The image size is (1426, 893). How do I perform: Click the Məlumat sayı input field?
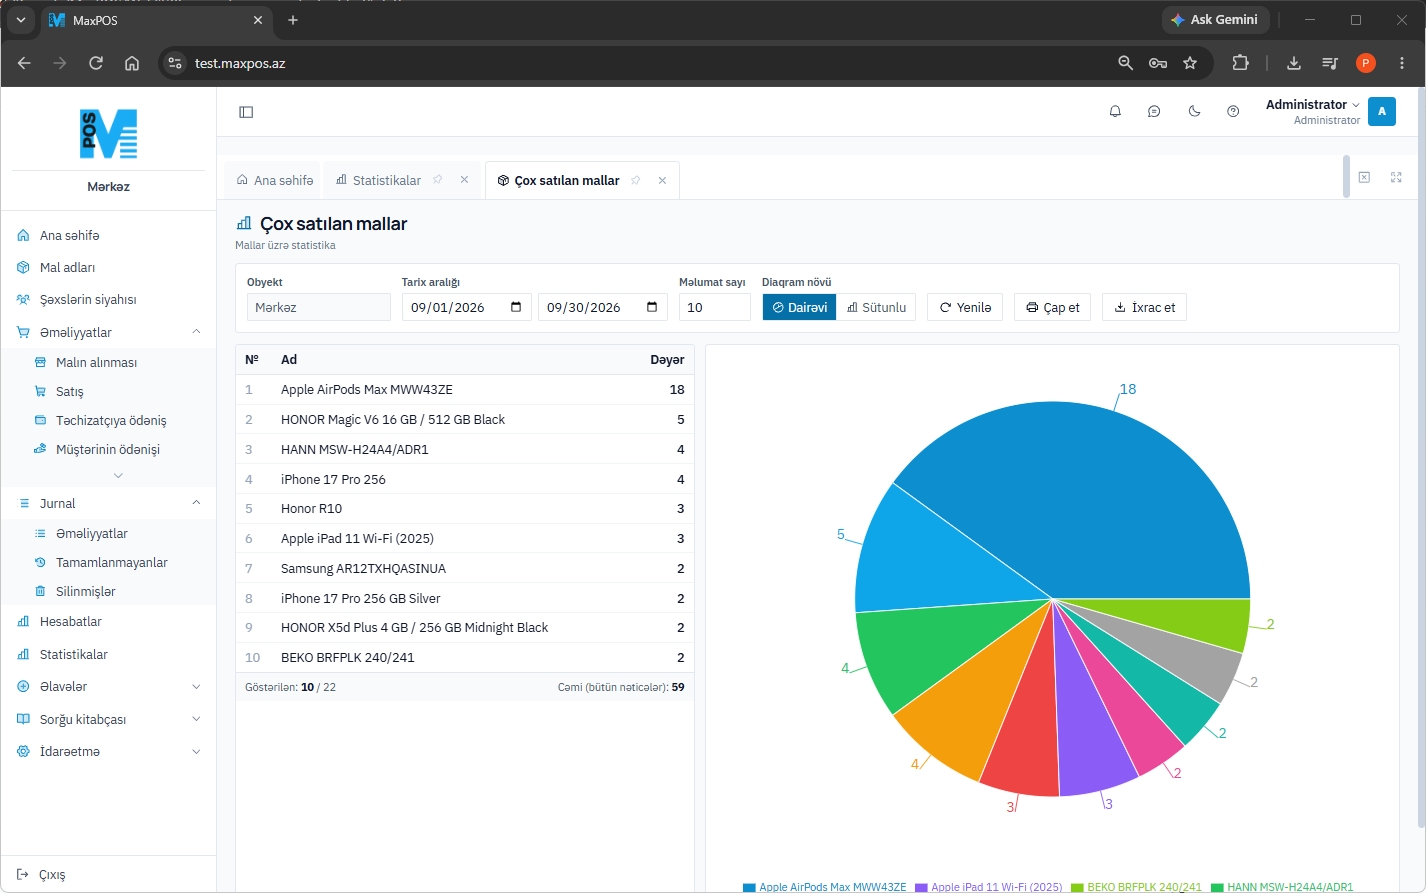(714, 307)
